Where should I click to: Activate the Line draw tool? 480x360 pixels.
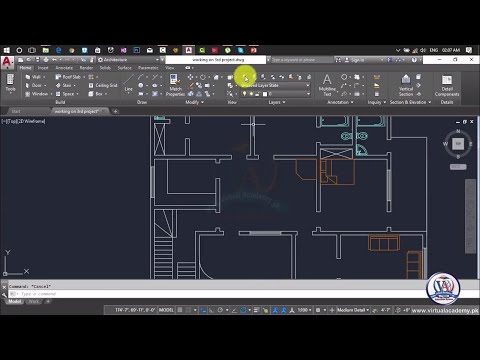pos(128,83)
